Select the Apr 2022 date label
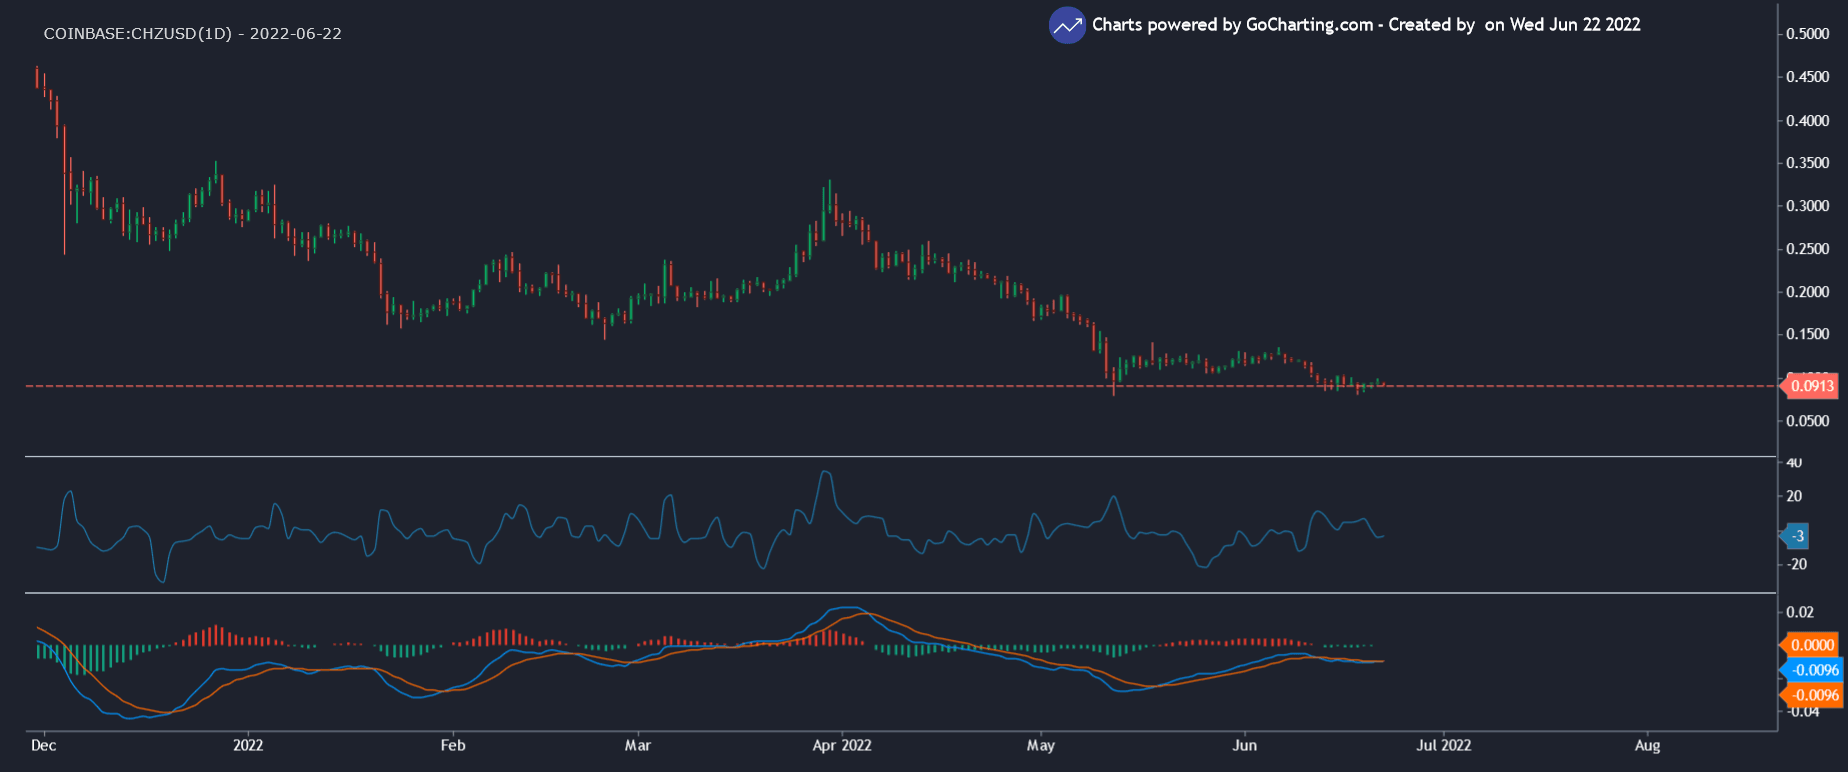 pyautogui.click(x=841, y=745)
